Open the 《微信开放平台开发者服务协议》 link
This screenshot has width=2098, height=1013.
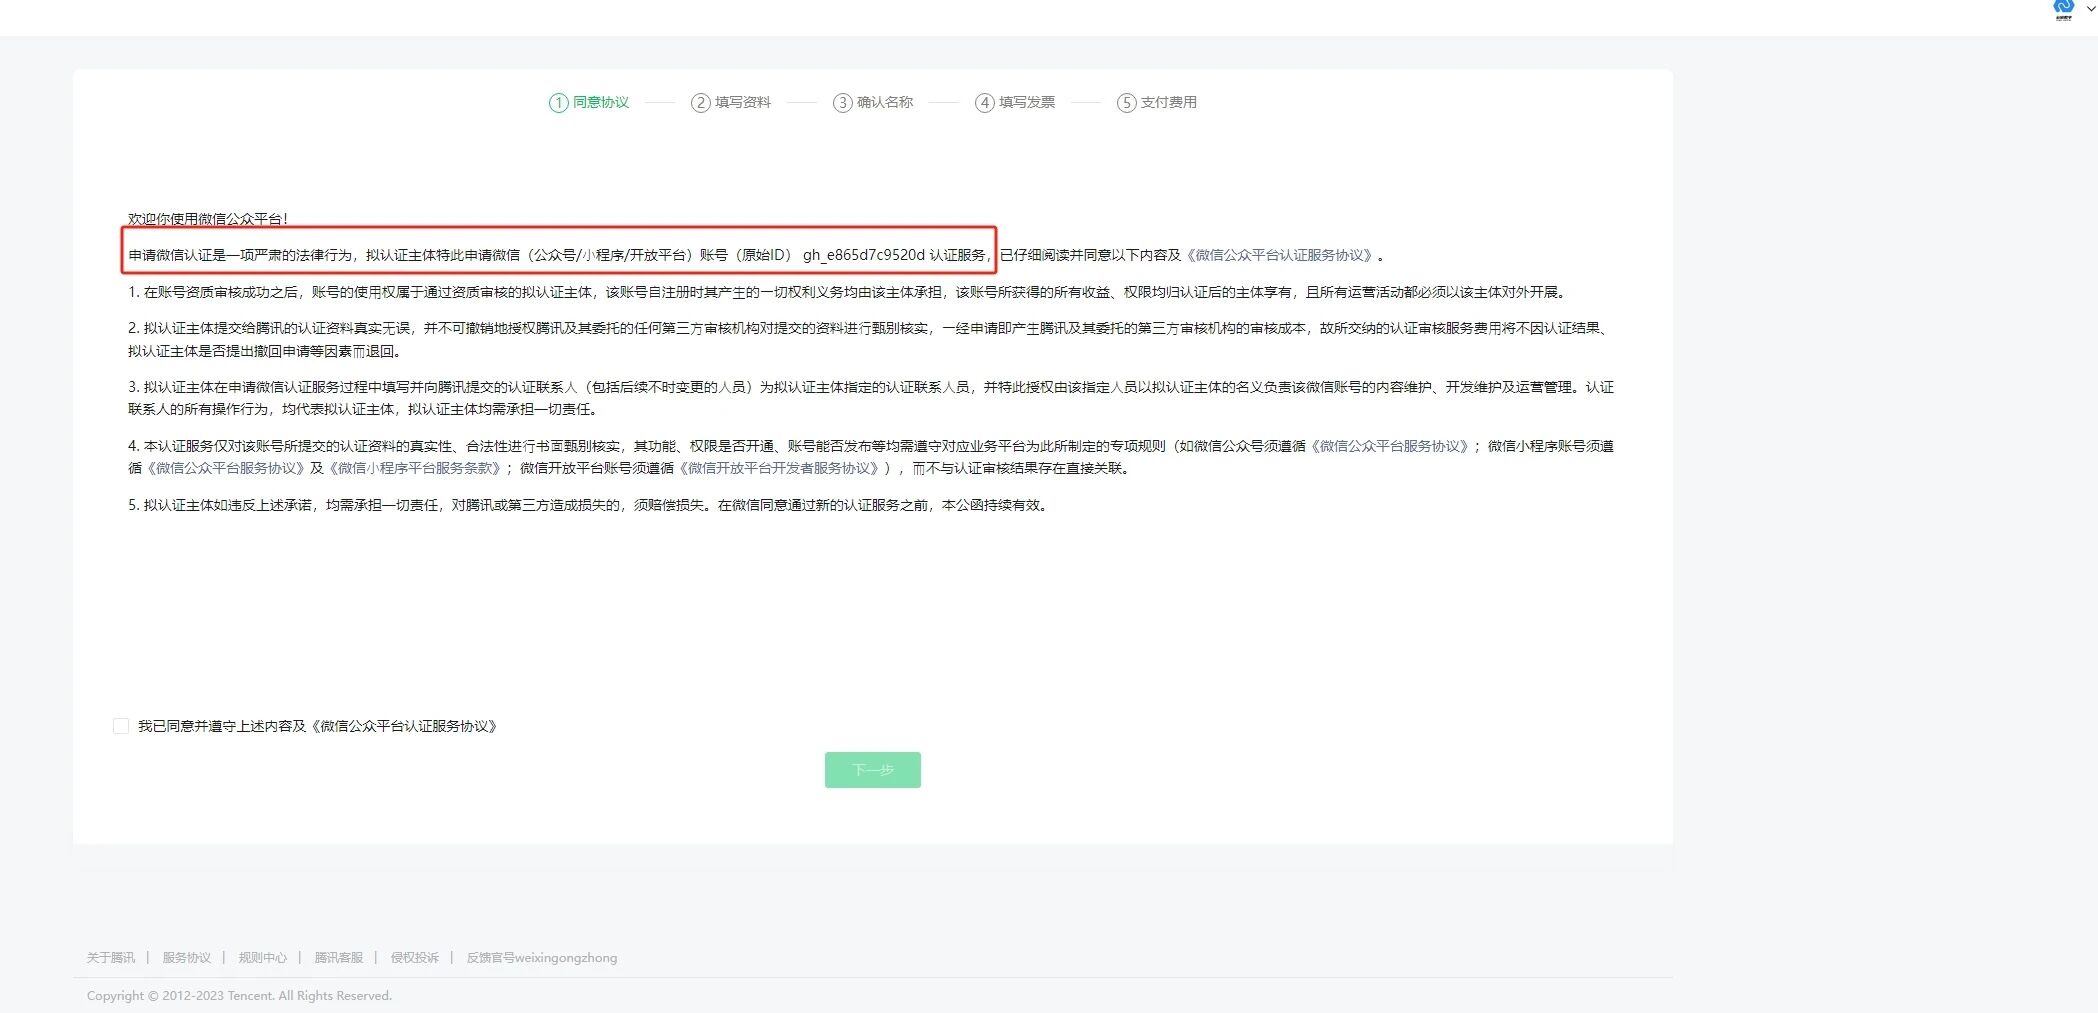(779, 468)
